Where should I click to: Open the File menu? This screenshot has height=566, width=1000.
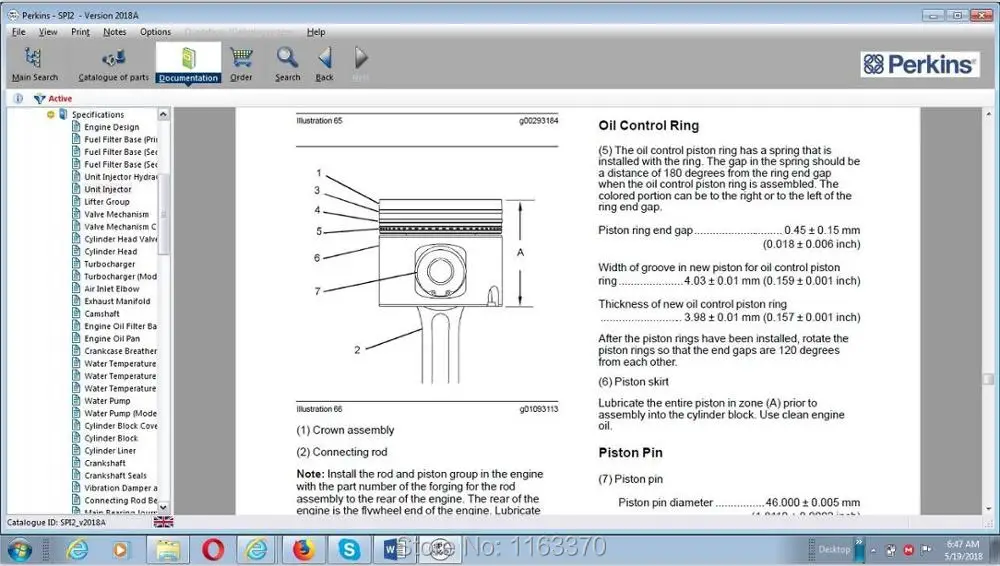18,31
